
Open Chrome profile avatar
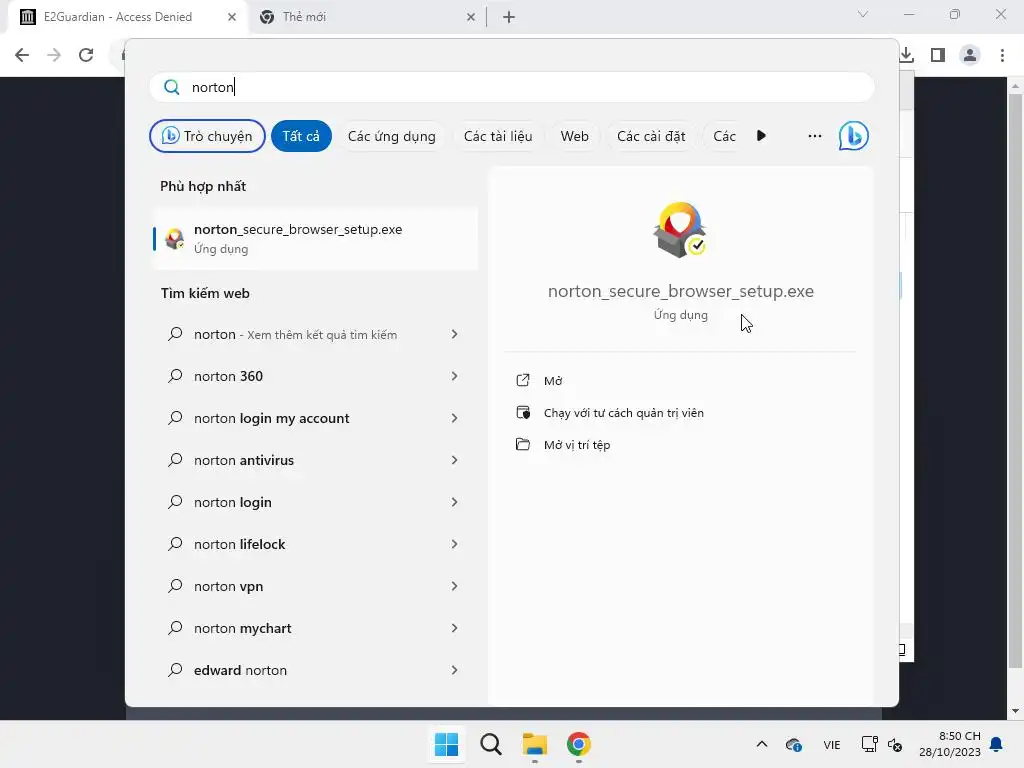point(970,55)
